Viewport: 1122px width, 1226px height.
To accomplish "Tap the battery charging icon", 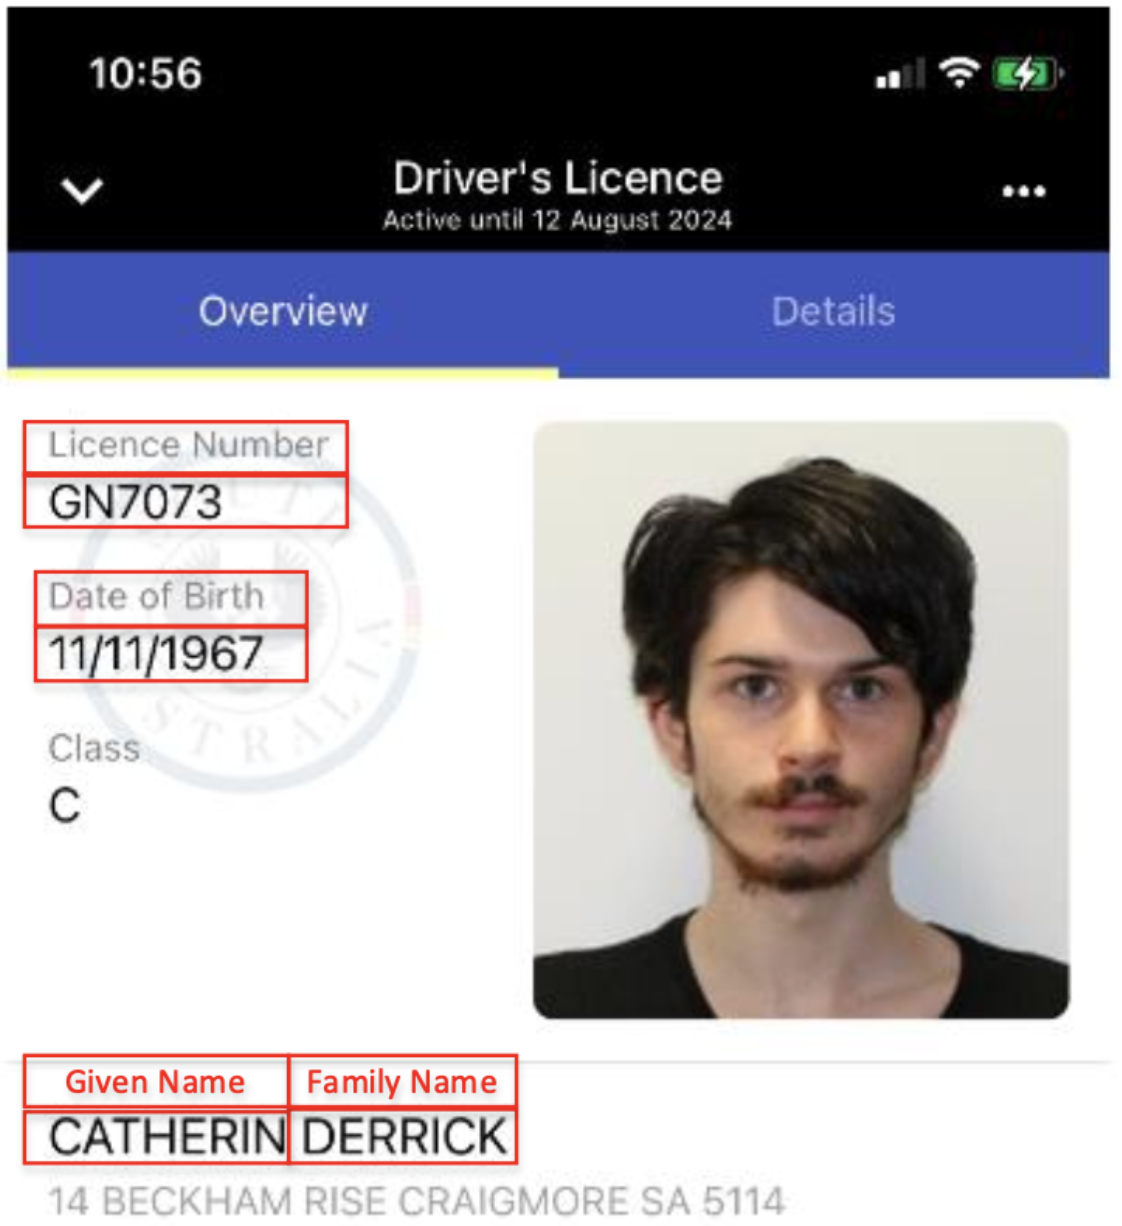I will (1027, 73).
